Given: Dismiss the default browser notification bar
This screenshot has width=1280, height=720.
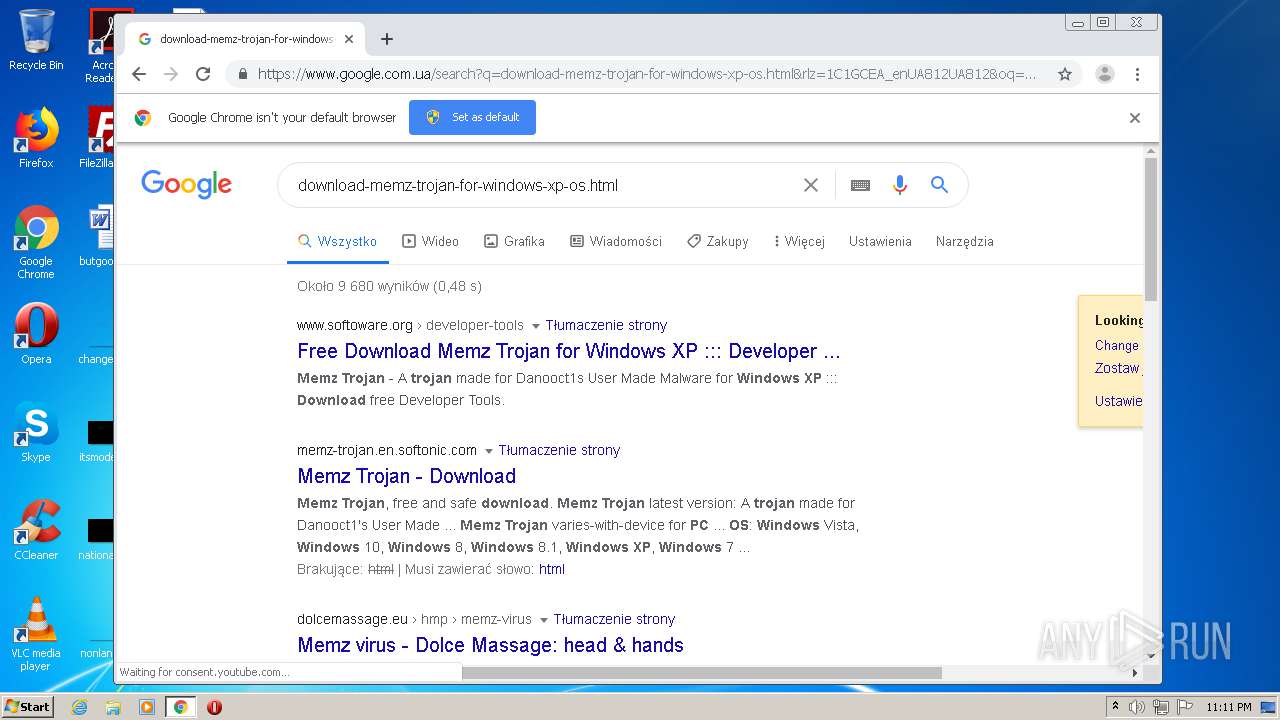Looking at the screenshot, I should 1135,118.
